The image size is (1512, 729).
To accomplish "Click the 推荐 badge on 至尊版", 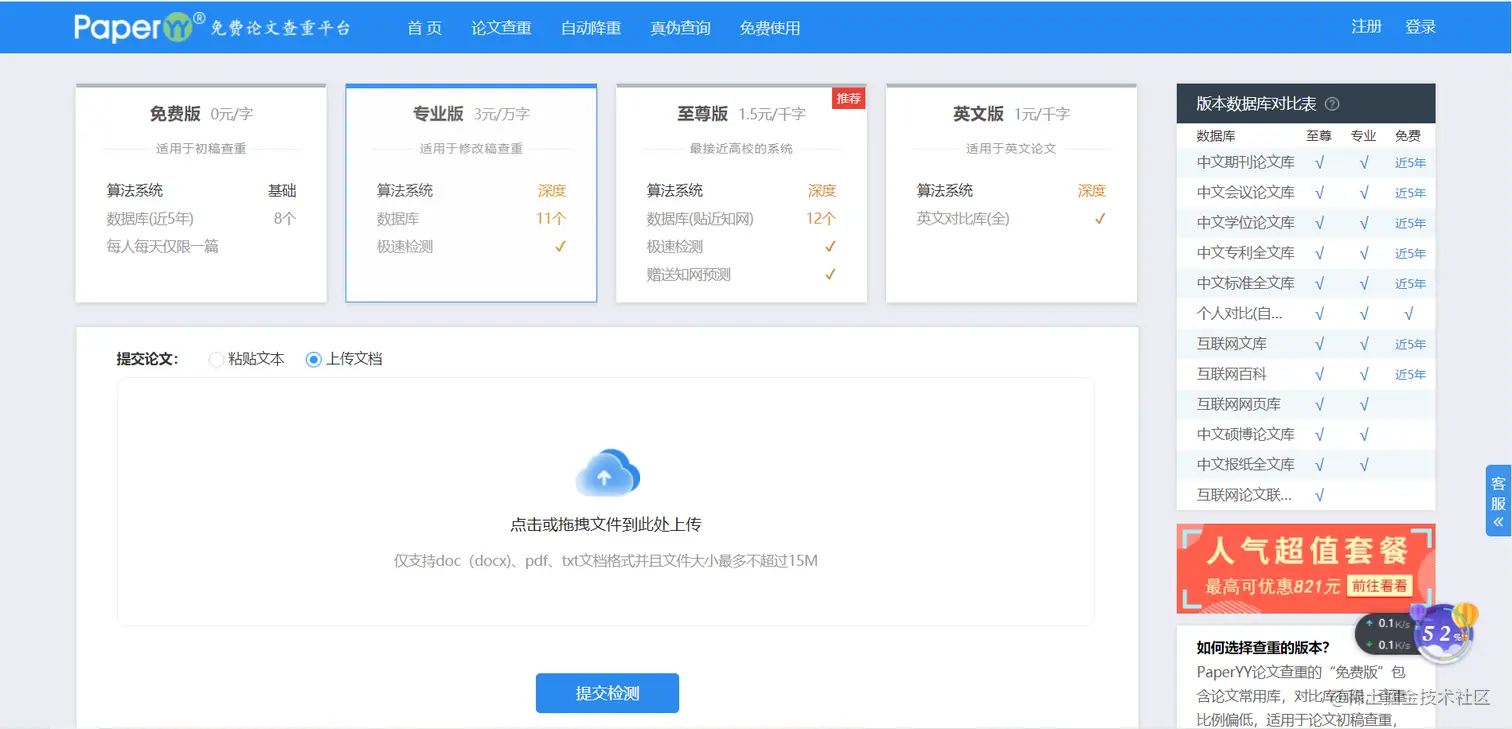I will pos(849,98).
